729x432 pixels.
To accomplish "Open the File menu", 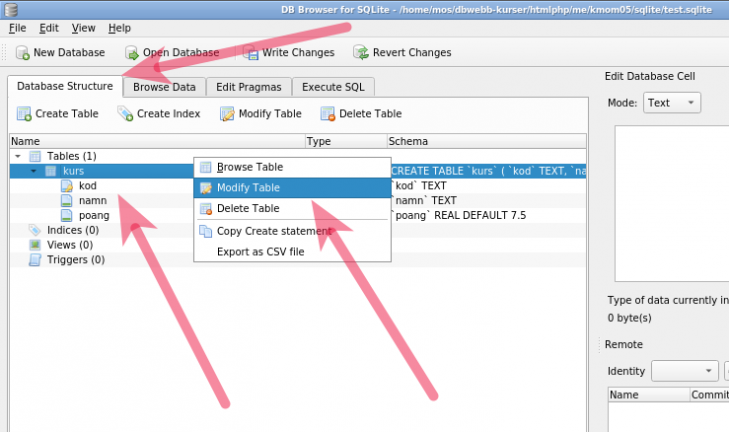I will (18, 28).
